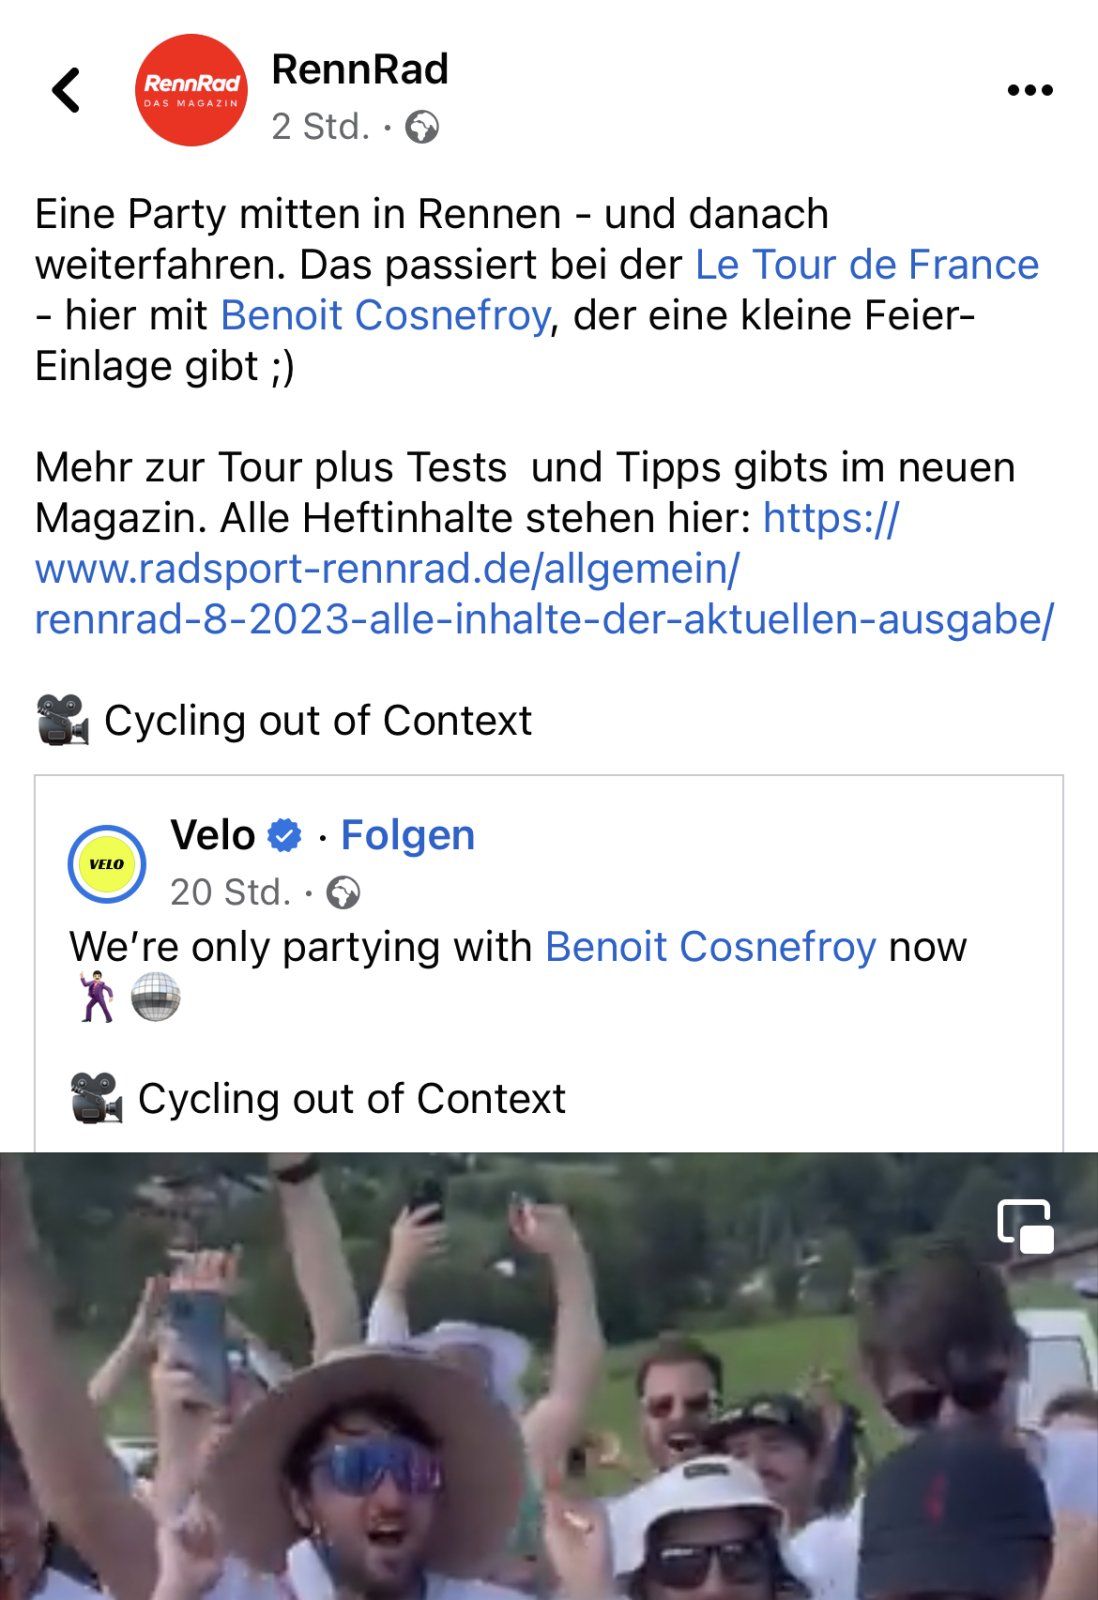
Task: Open Benoit Cosnefroy link in RennRad post
Action: coord(385,315)
